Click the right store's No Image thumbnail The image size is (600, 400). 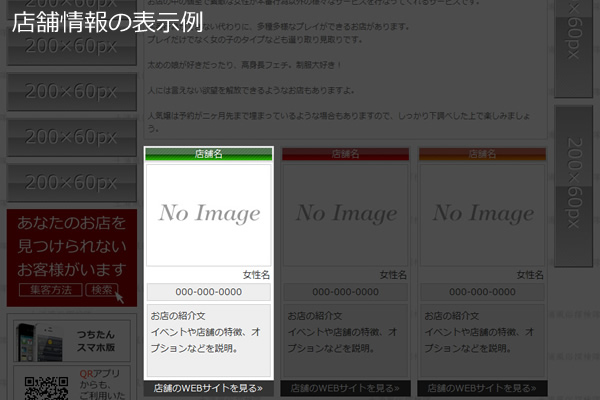(483, 214)
